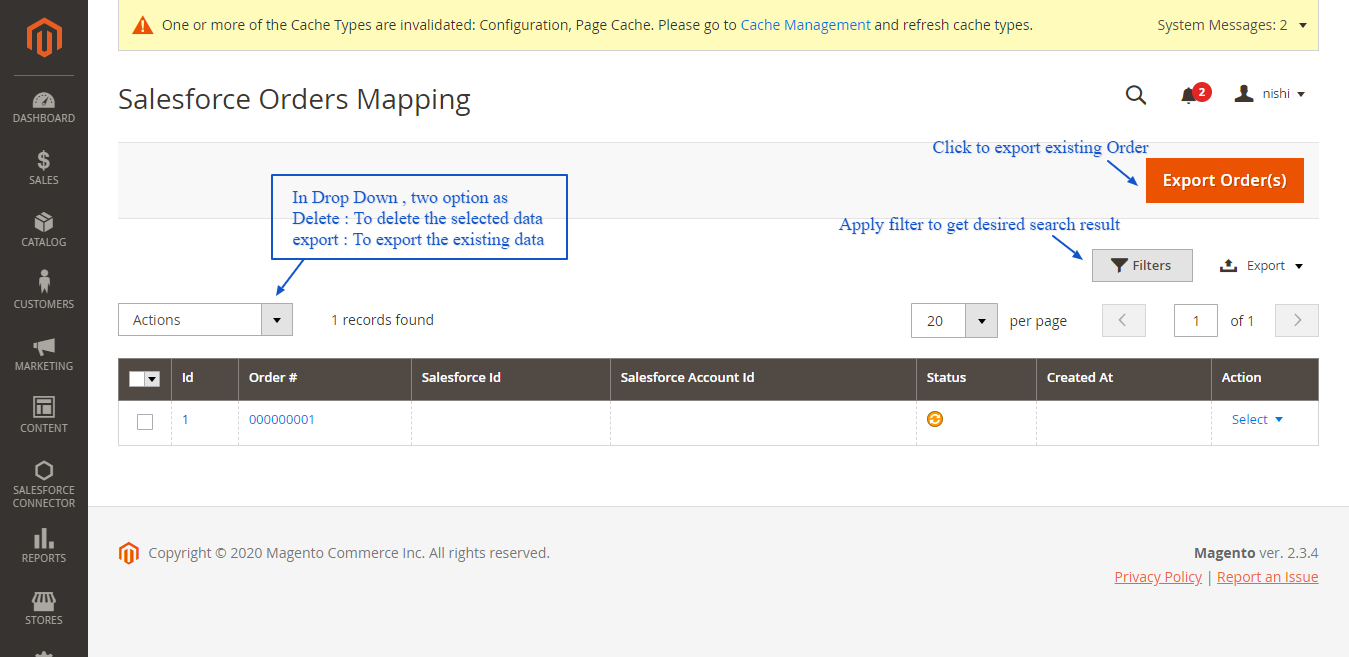
Task: Toggle the select-all header checkbox
Action: [138, 379]
